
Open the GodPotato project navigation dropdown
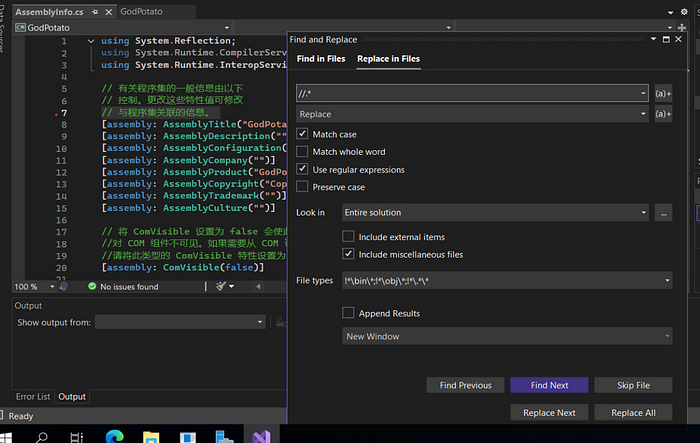click(227, 28)
